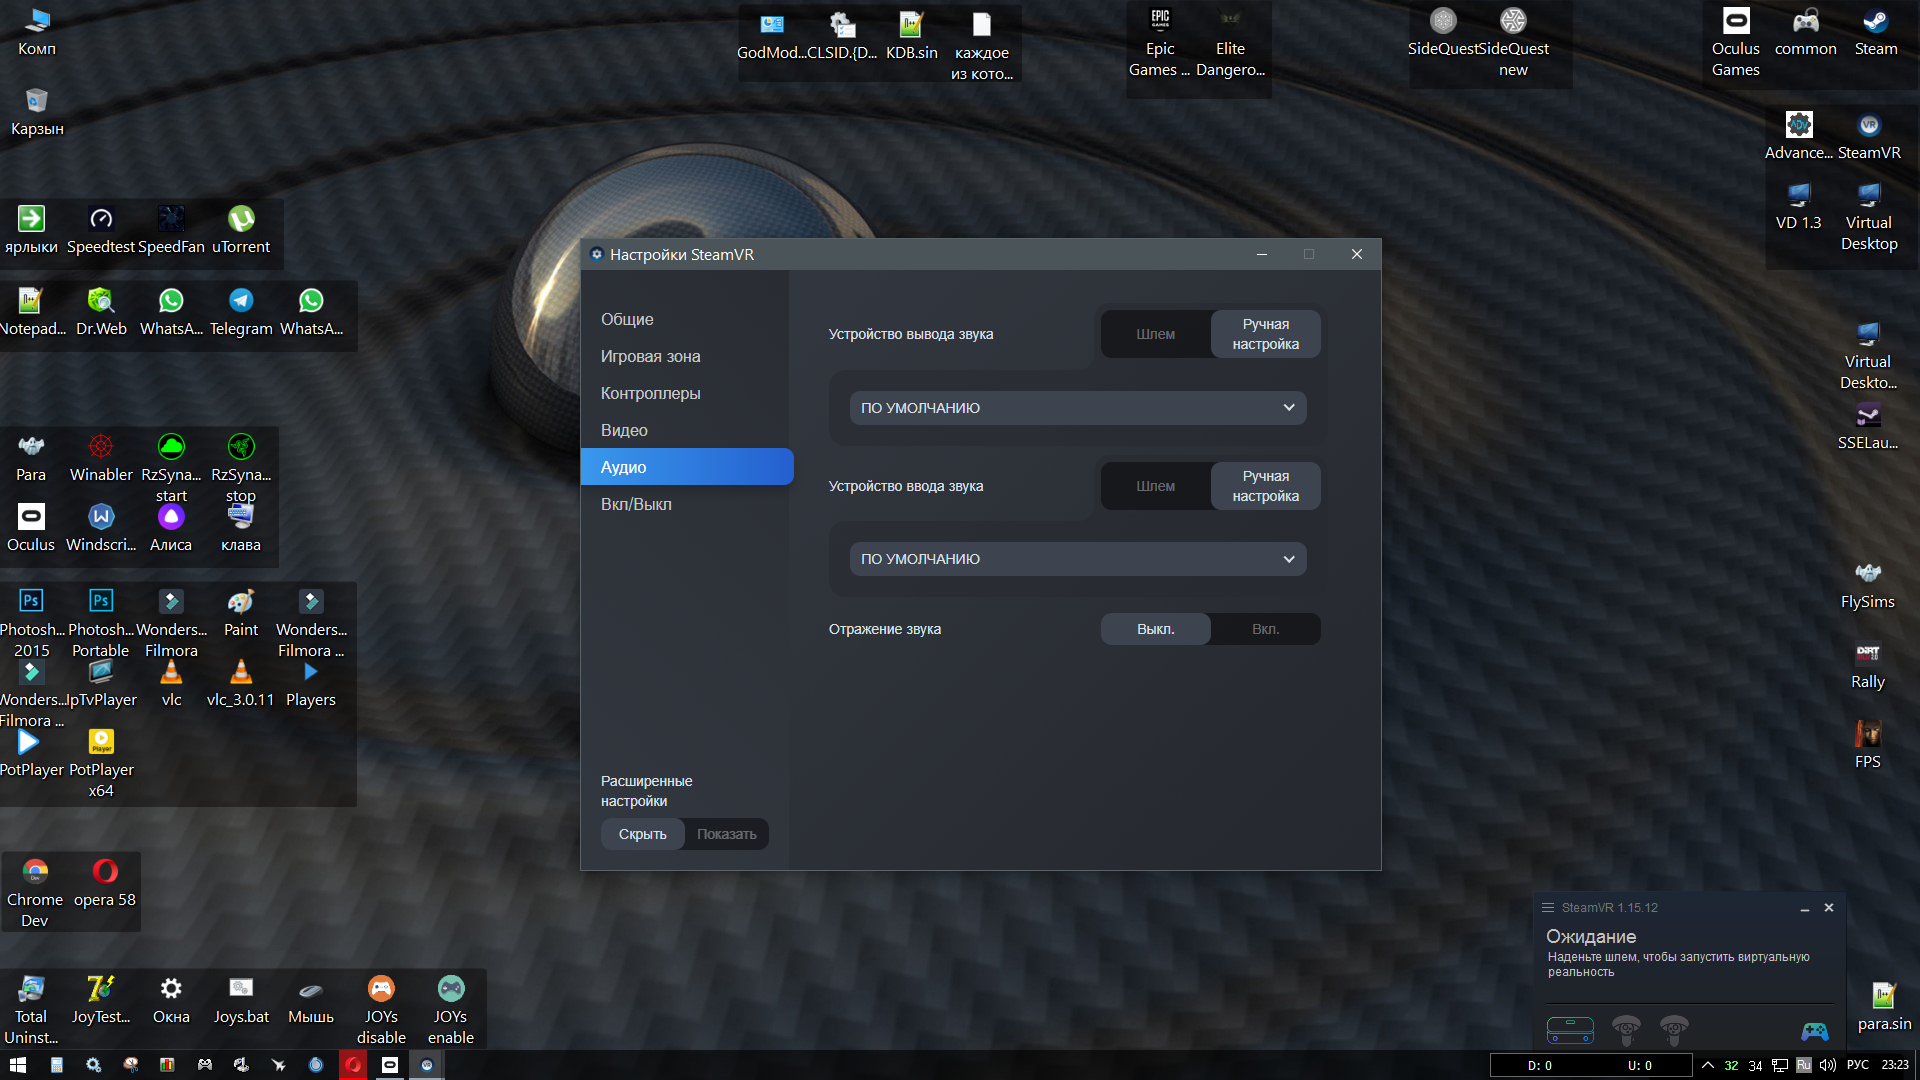Set audio output device to Шлем
This screenshot has width=1920, height=1080.
1155,334
